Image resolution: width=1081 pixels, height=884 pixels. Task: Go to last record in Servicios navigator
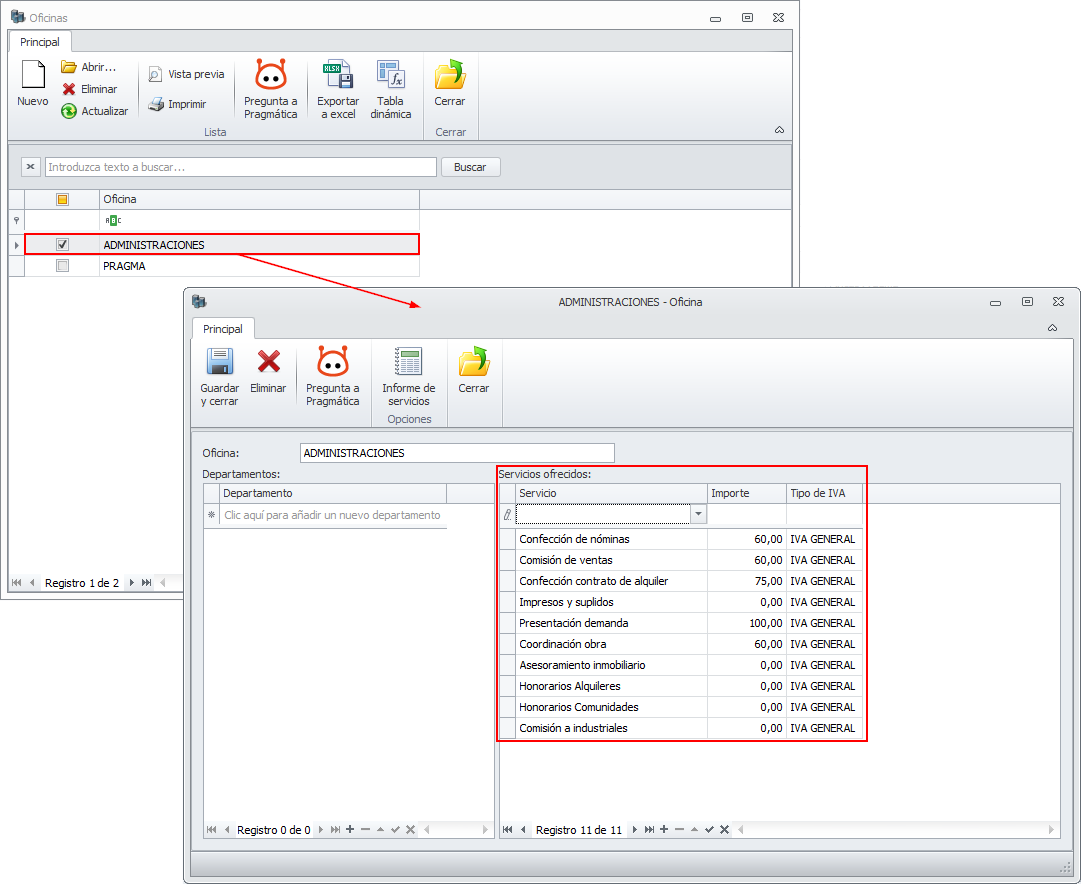[649, 830]
